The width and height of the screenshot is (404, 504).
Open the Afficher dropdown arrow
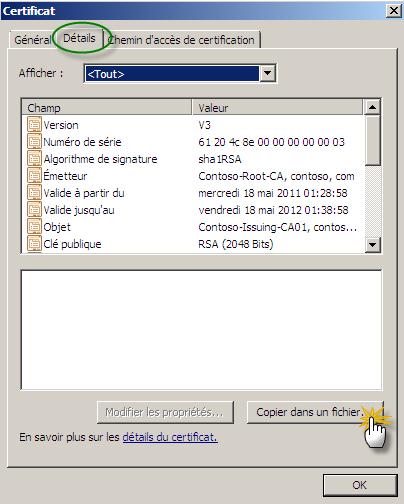click(267, 73)
